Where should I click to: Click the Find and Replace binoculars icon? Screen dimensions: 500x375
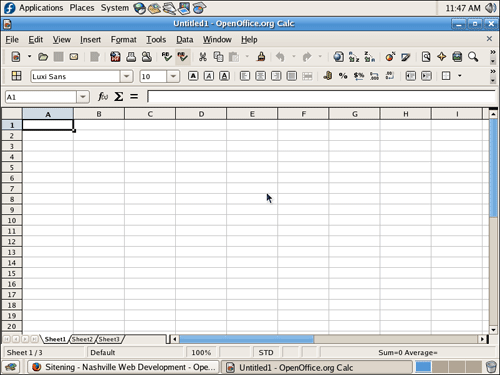point(426,57)
